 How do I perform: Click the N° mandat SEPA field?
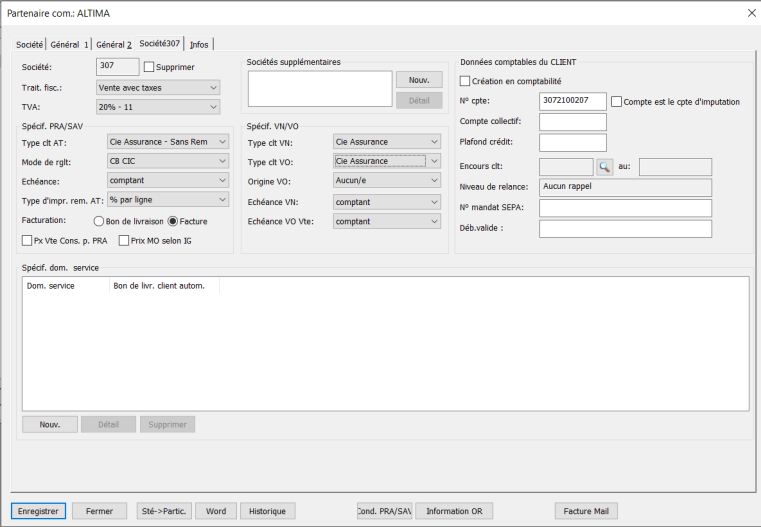[626, 208]
